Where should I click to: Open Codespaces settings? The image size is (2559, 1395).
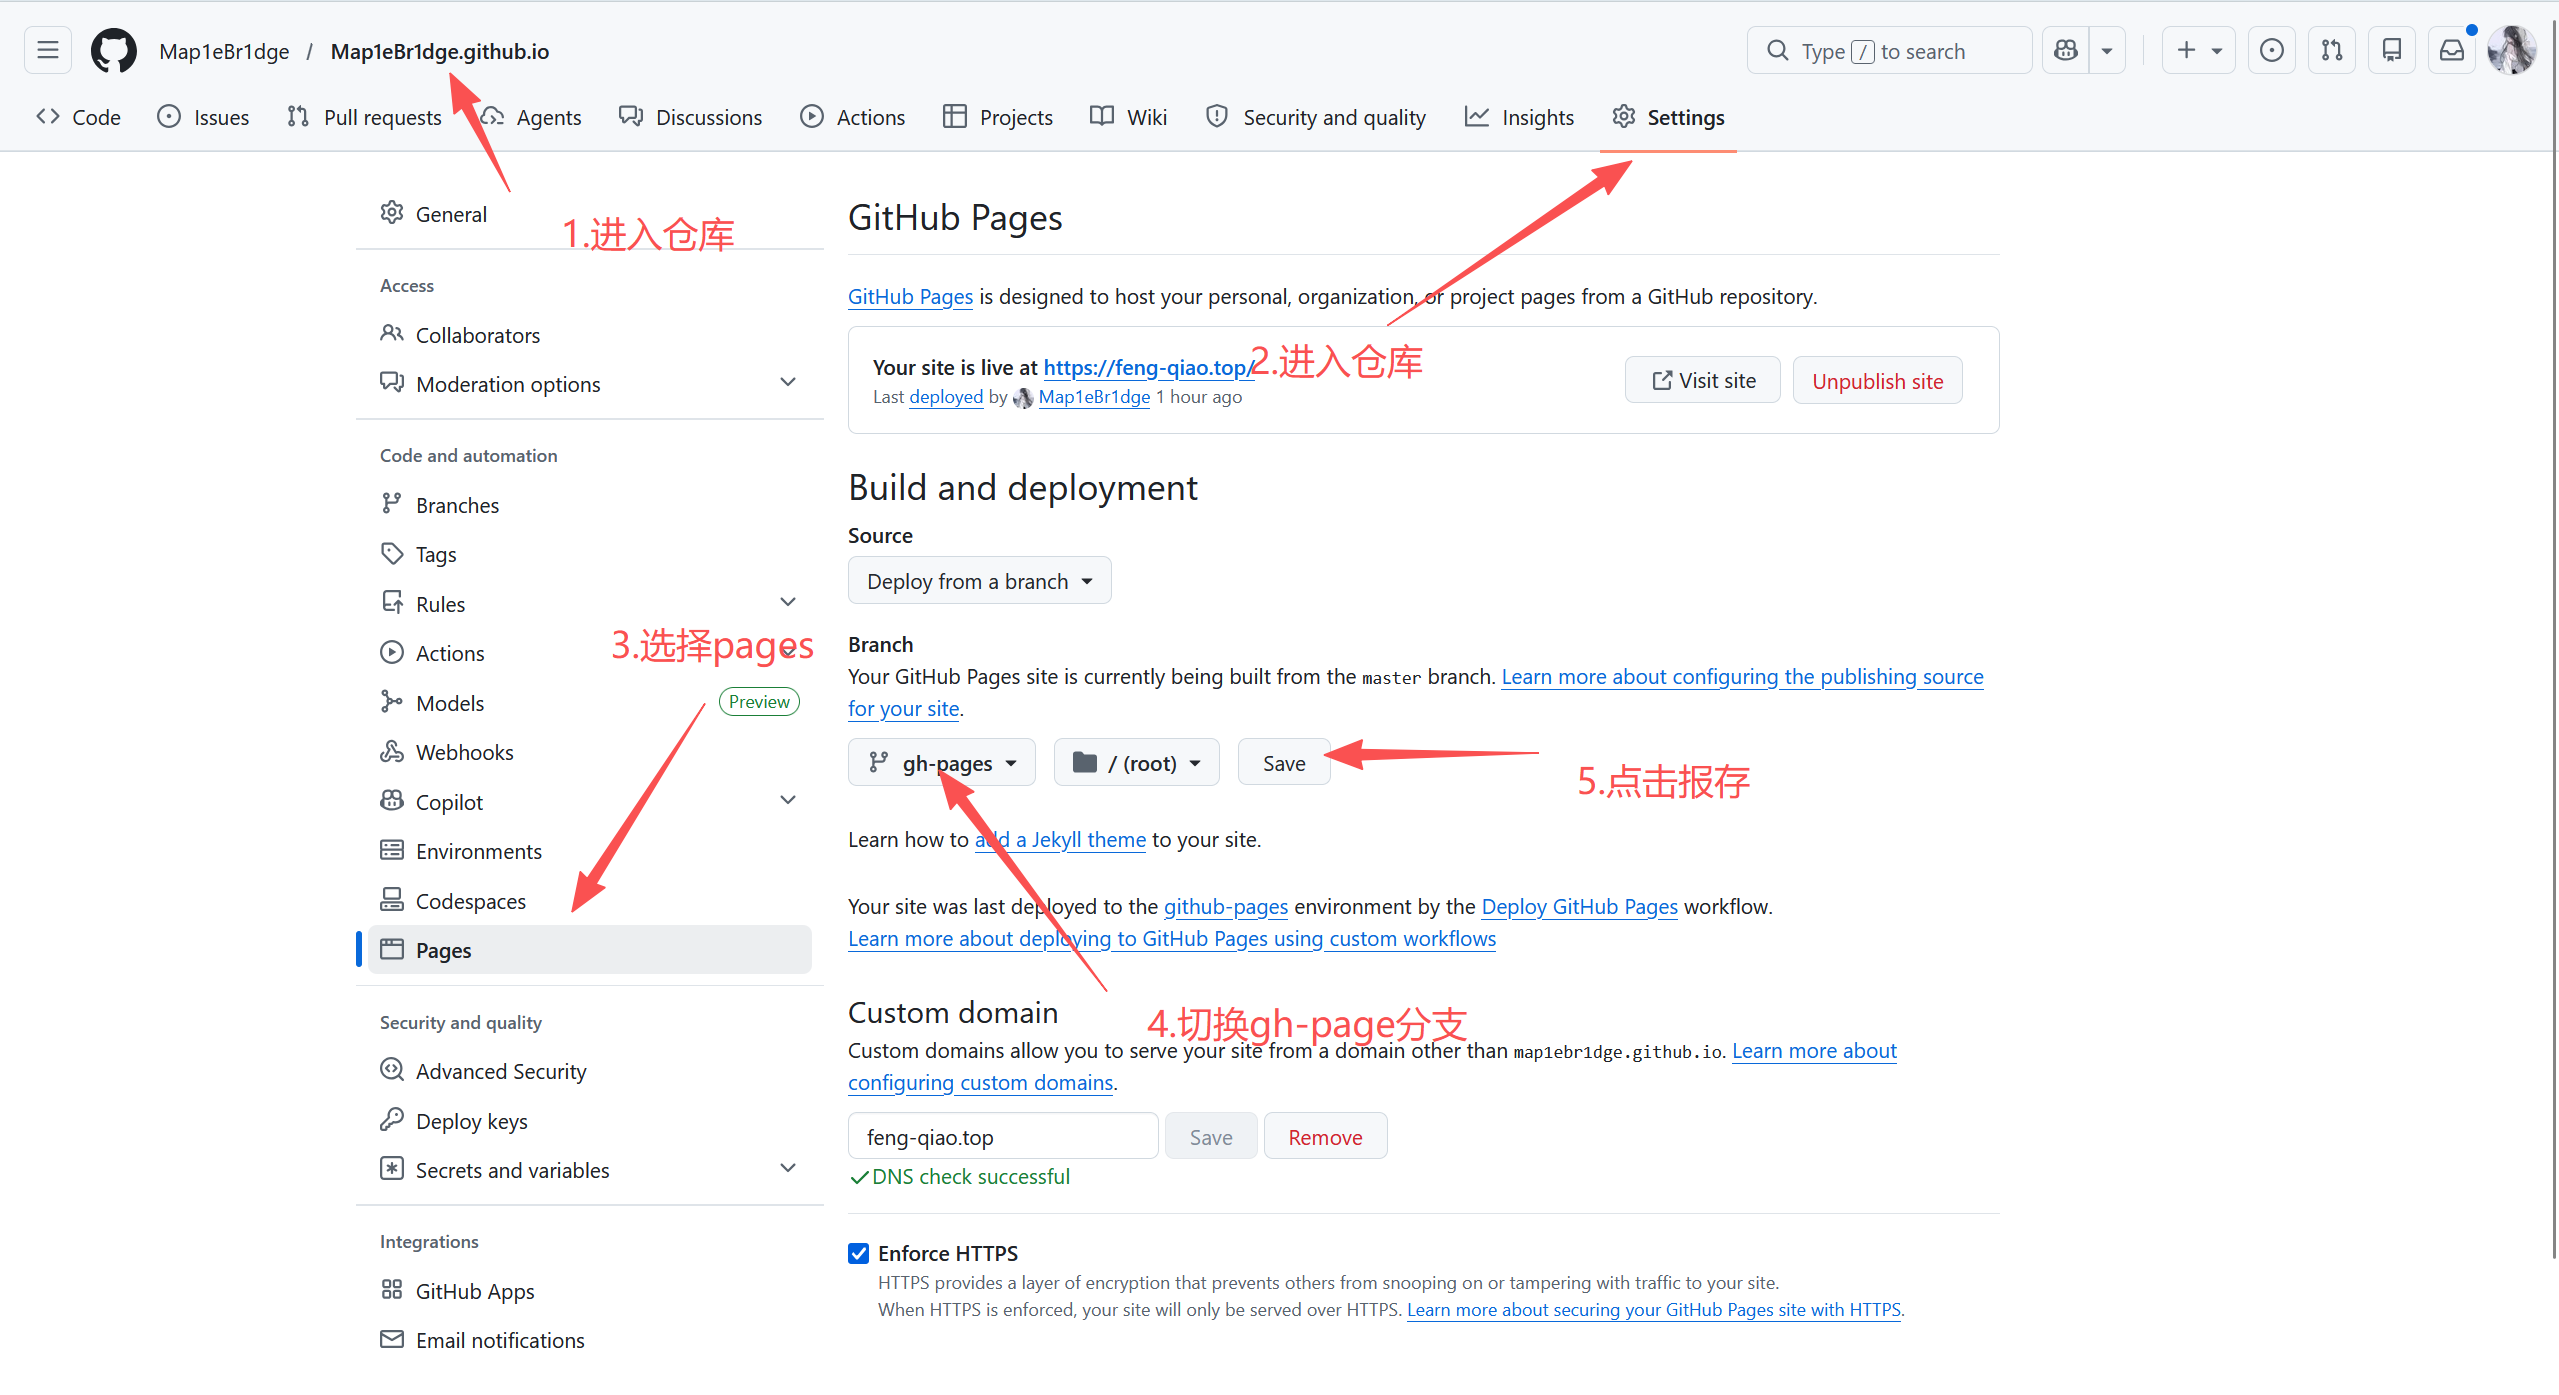[590, 901]
